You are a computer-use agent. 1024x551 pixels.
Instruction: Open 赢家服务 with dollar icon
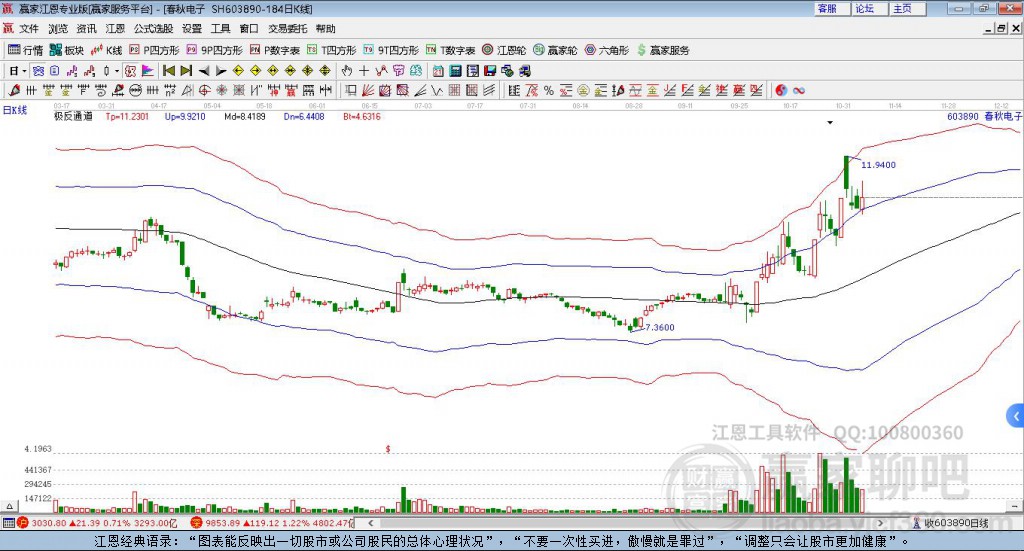tap(663, 50)
